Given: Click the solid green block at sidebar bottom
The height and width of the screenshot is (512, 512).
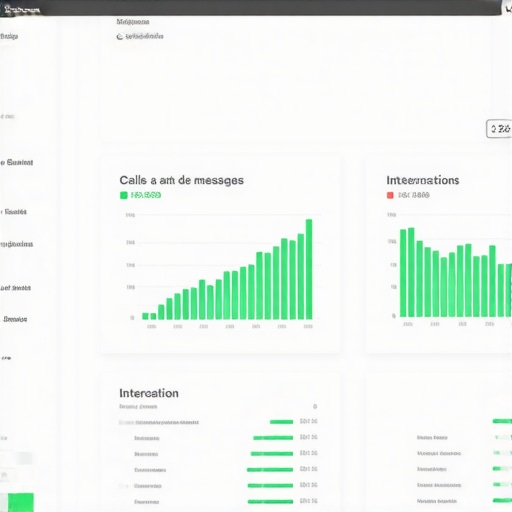Looking at the screenshot, I should click(21, 502).
